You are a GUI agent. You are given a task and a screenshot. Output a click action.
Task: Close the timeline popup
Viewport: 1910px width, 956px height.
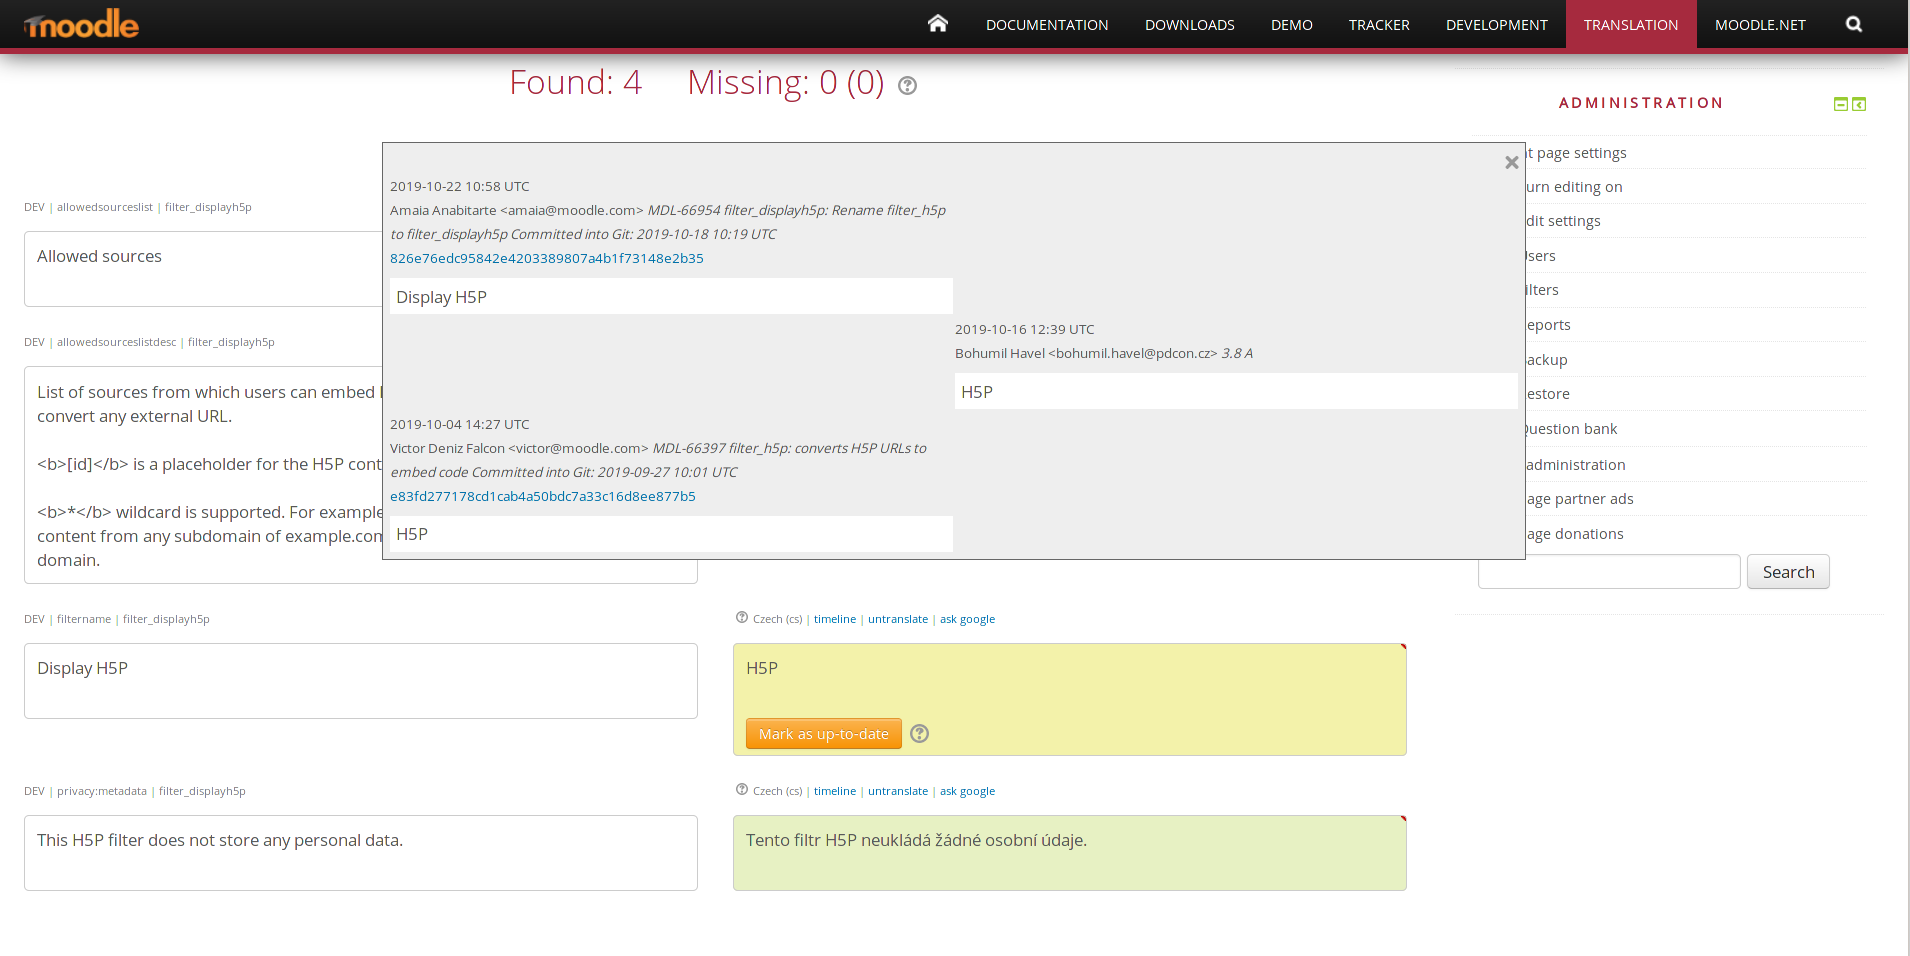(x=1511, y=162)
